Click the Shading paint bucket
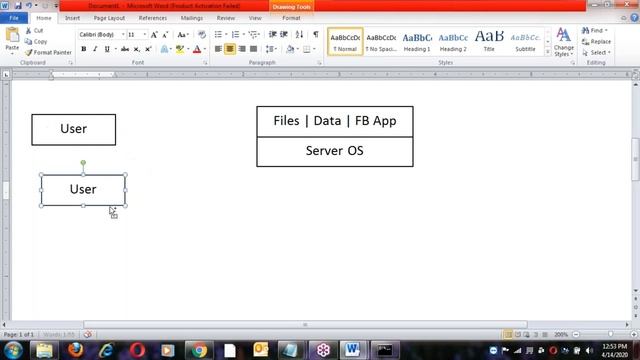This screenshot has width=640, height=360. pyautogui.click(x=290, y=49)
